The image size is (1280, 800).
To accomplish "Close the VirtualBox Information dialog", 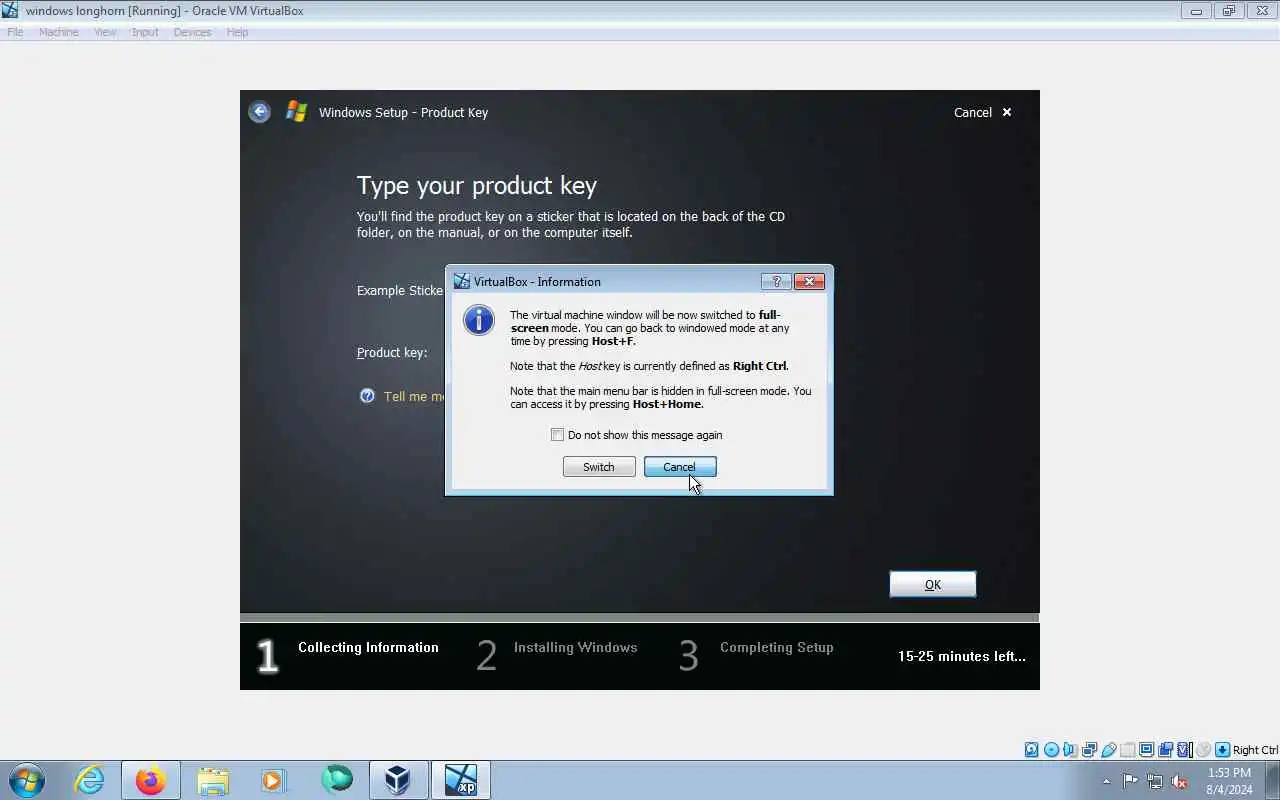I will [809, 282].
